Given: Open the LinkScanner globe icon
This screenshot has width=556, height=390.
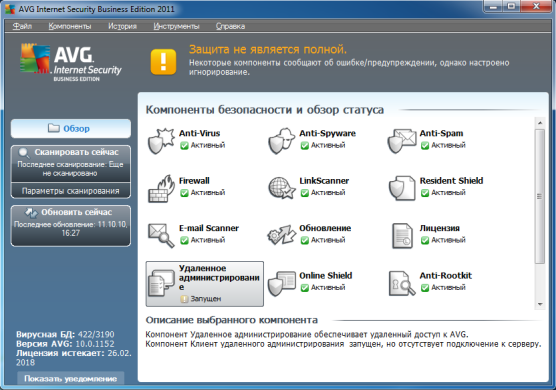Looking at the screenshot, I should [282, 188].
